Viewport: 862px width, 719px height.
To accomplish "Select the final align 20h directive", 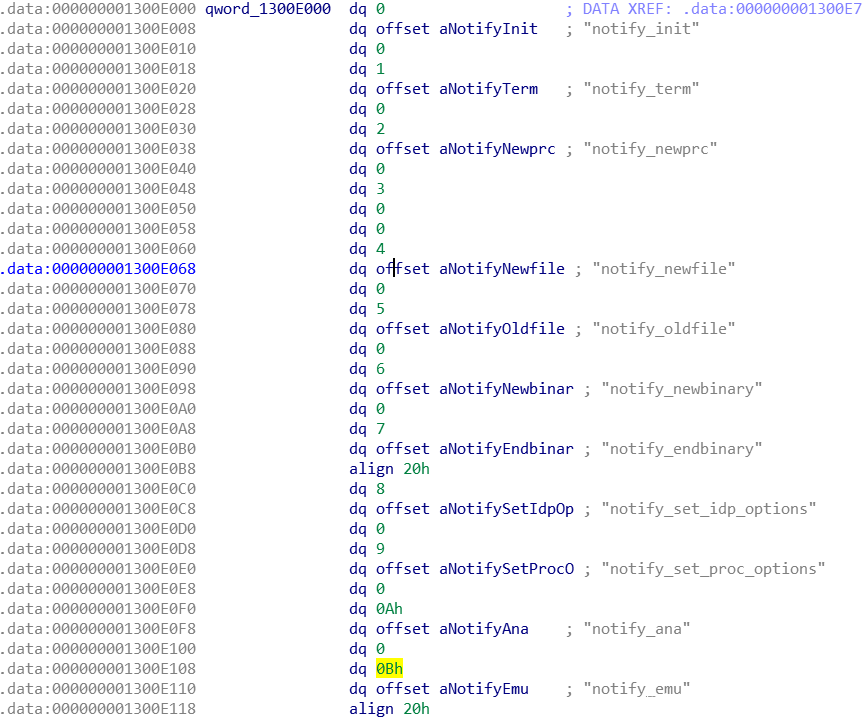I will point(390,709).
